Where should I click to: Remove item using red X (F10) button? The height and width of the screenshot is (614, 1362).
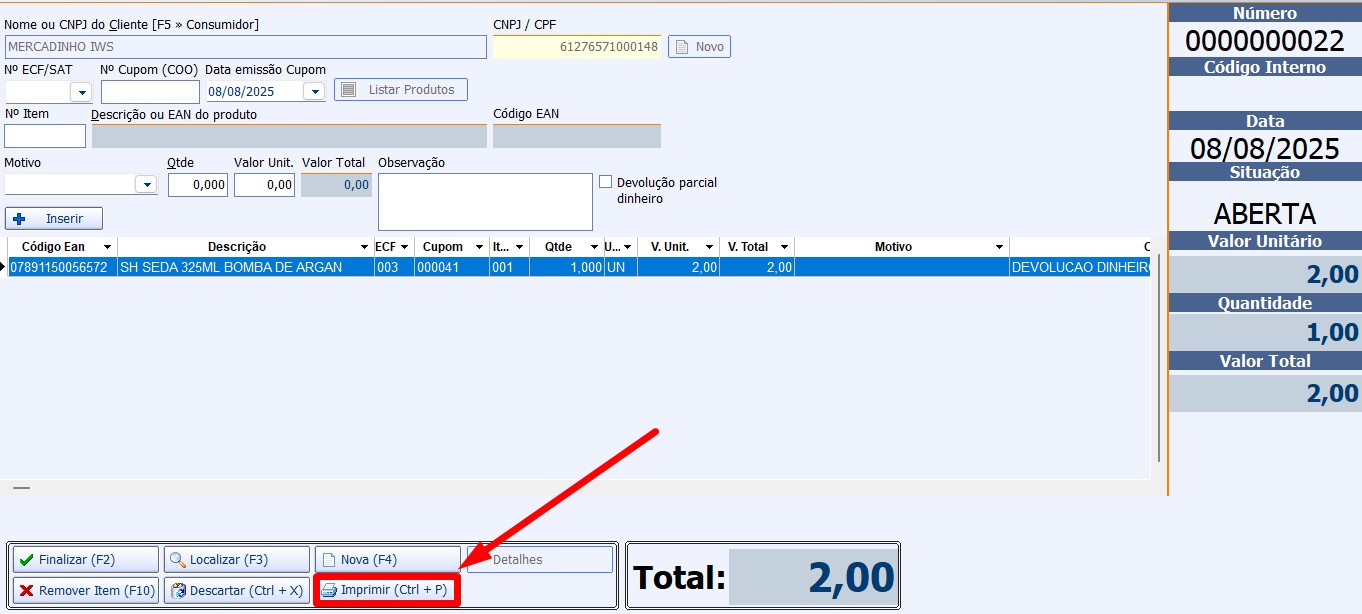(x=85, y=591)
